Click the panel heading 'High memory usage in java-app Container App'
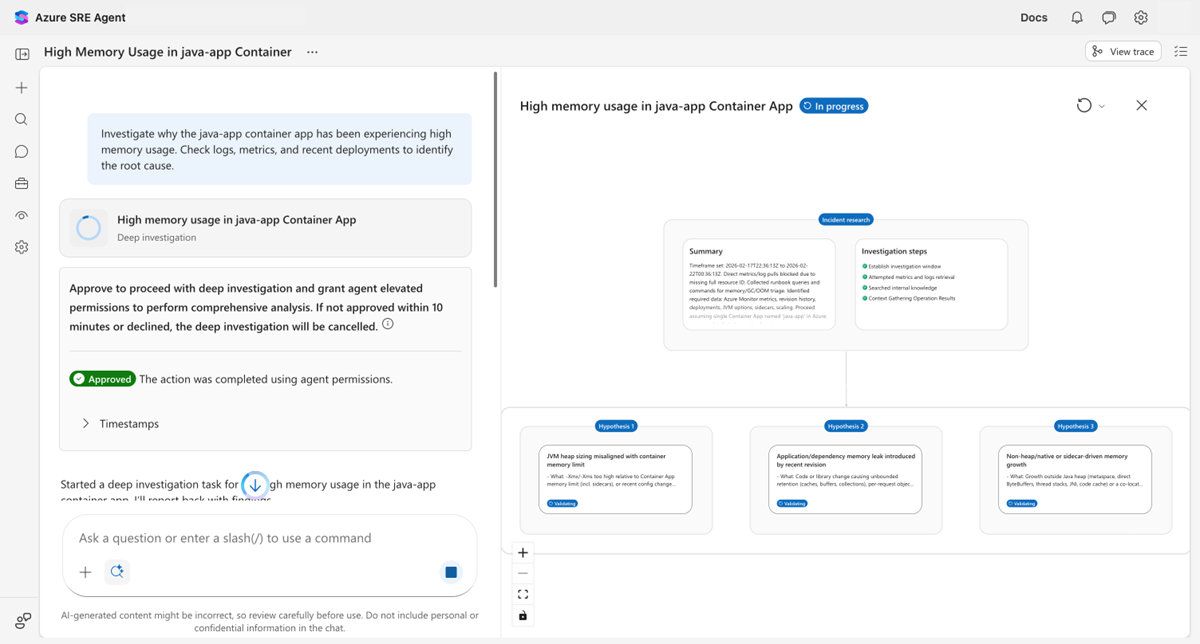 point(656,106)
